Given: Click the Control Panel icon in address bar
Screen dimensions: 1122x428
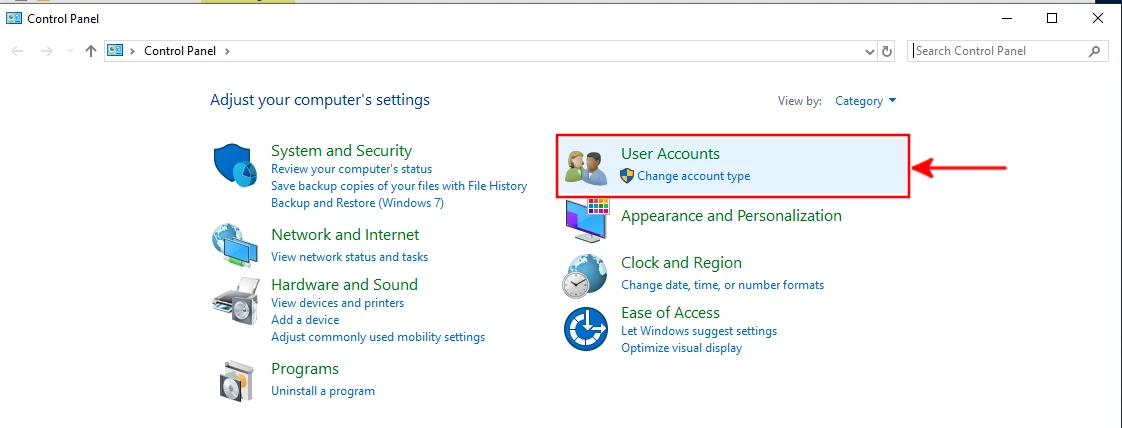Looking at the screenshot, I should pos(115,51).
